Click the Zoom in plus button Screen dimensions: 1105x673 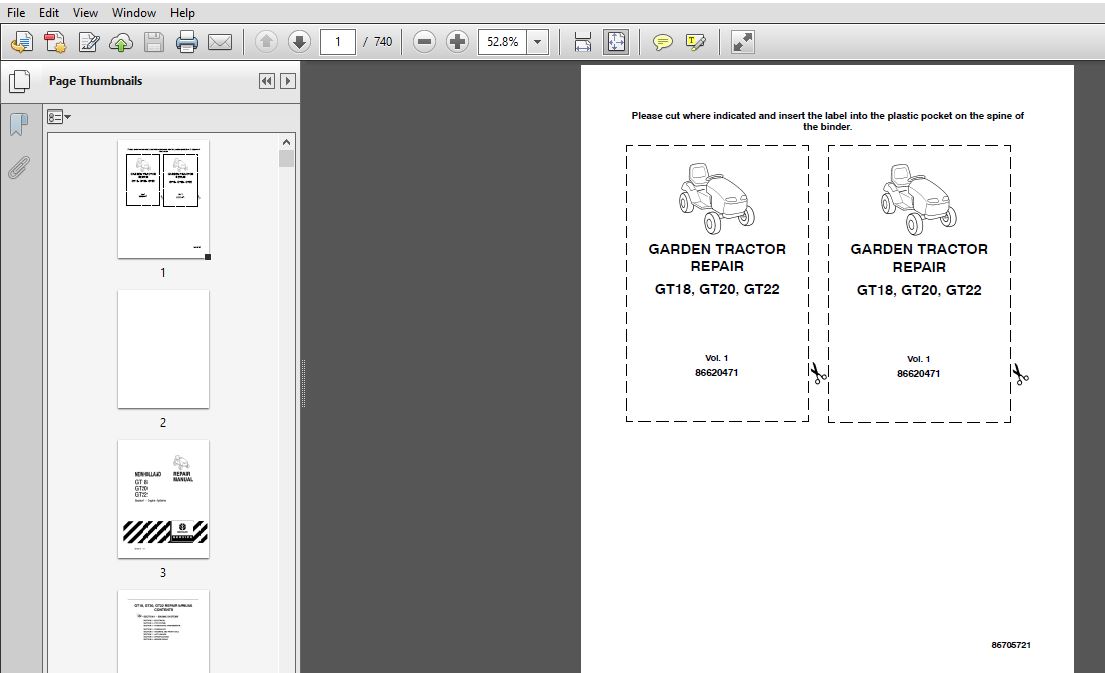[x=457, y=42]
